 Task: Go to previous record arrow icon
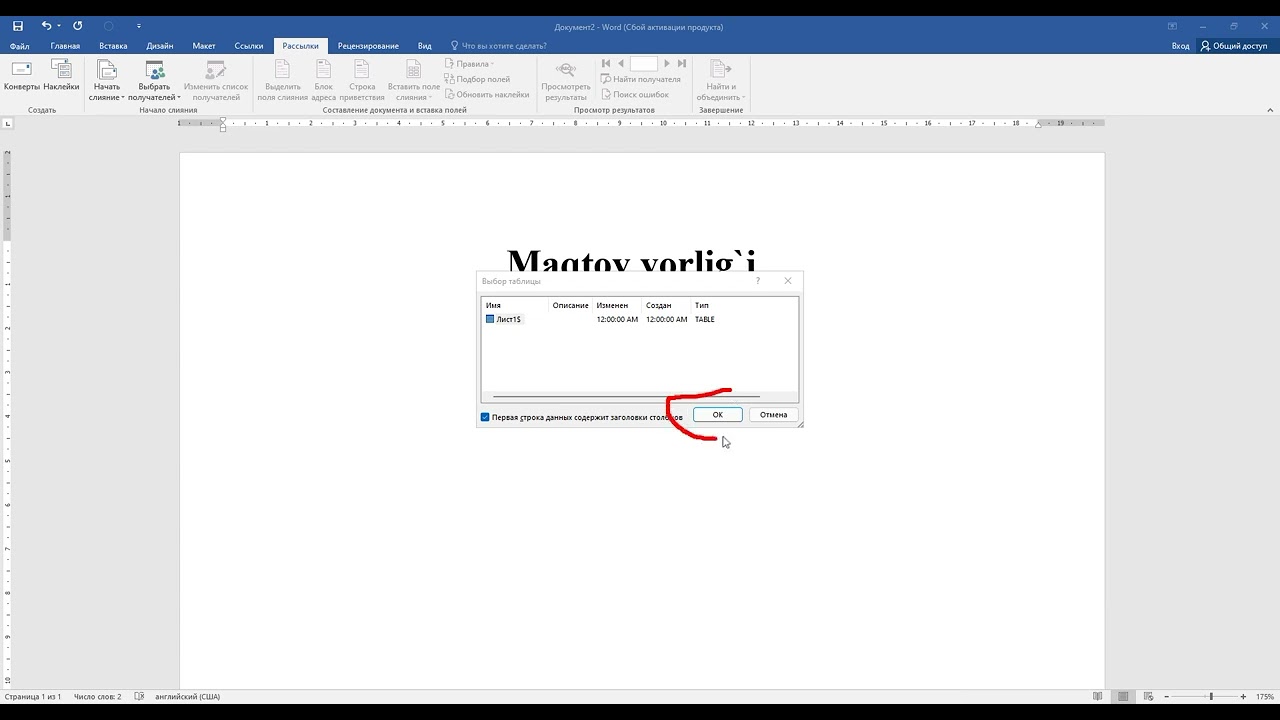[620, 64]
